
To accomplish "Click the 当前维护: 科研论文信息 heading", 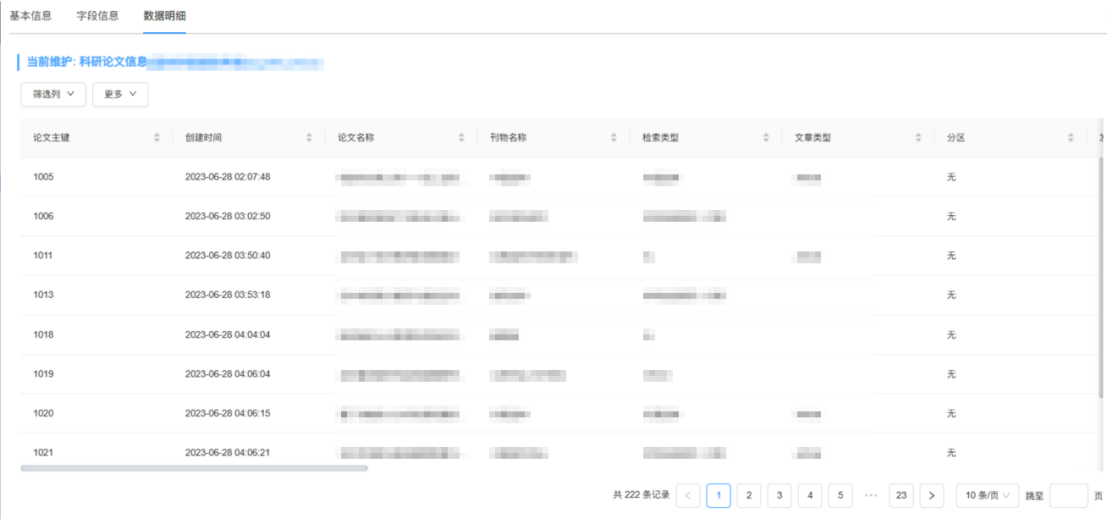I will click(87, 62).
